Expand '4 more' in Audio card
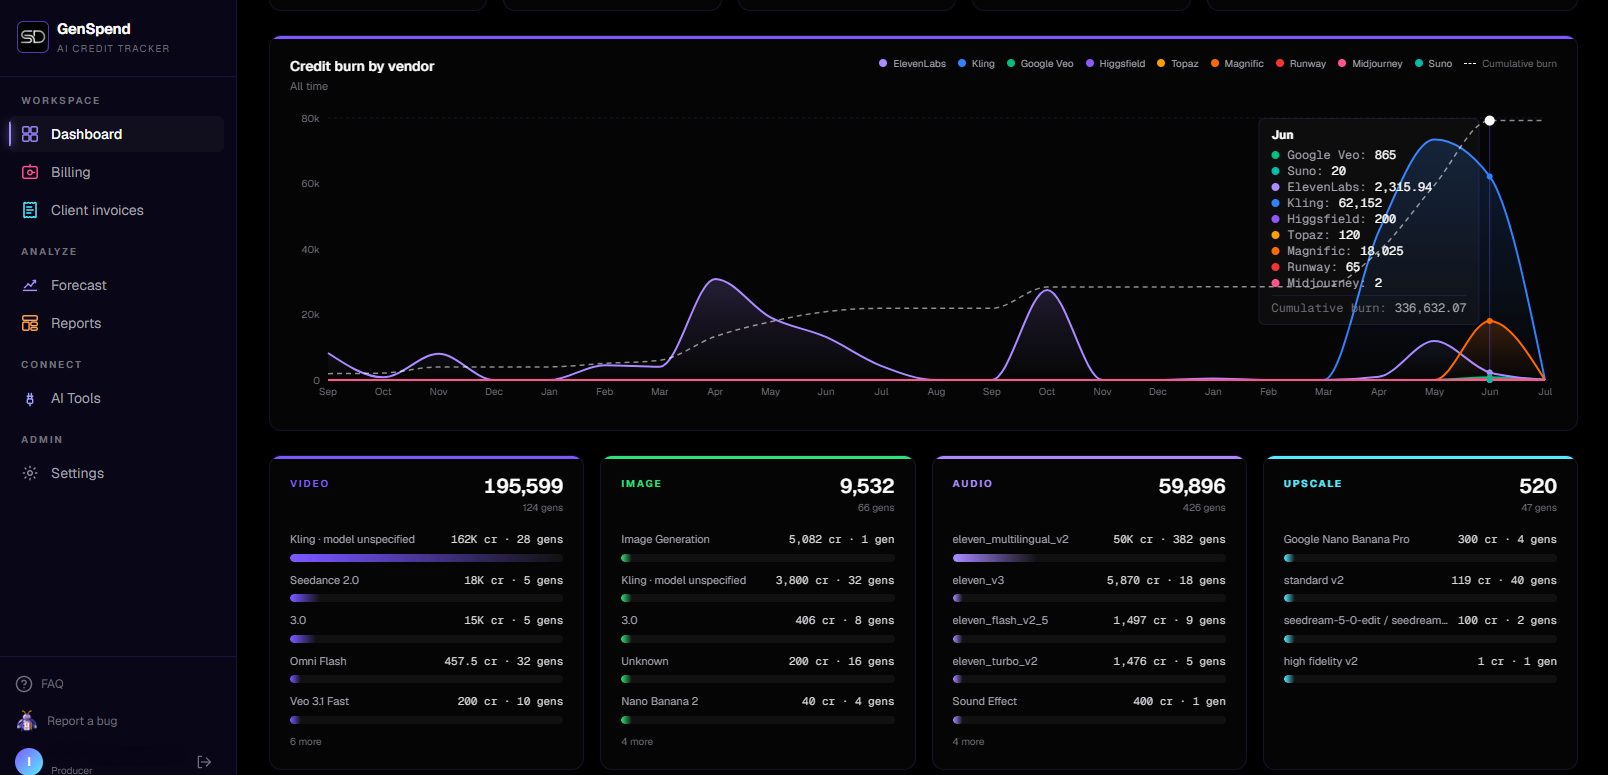 [x=968, y=742]
